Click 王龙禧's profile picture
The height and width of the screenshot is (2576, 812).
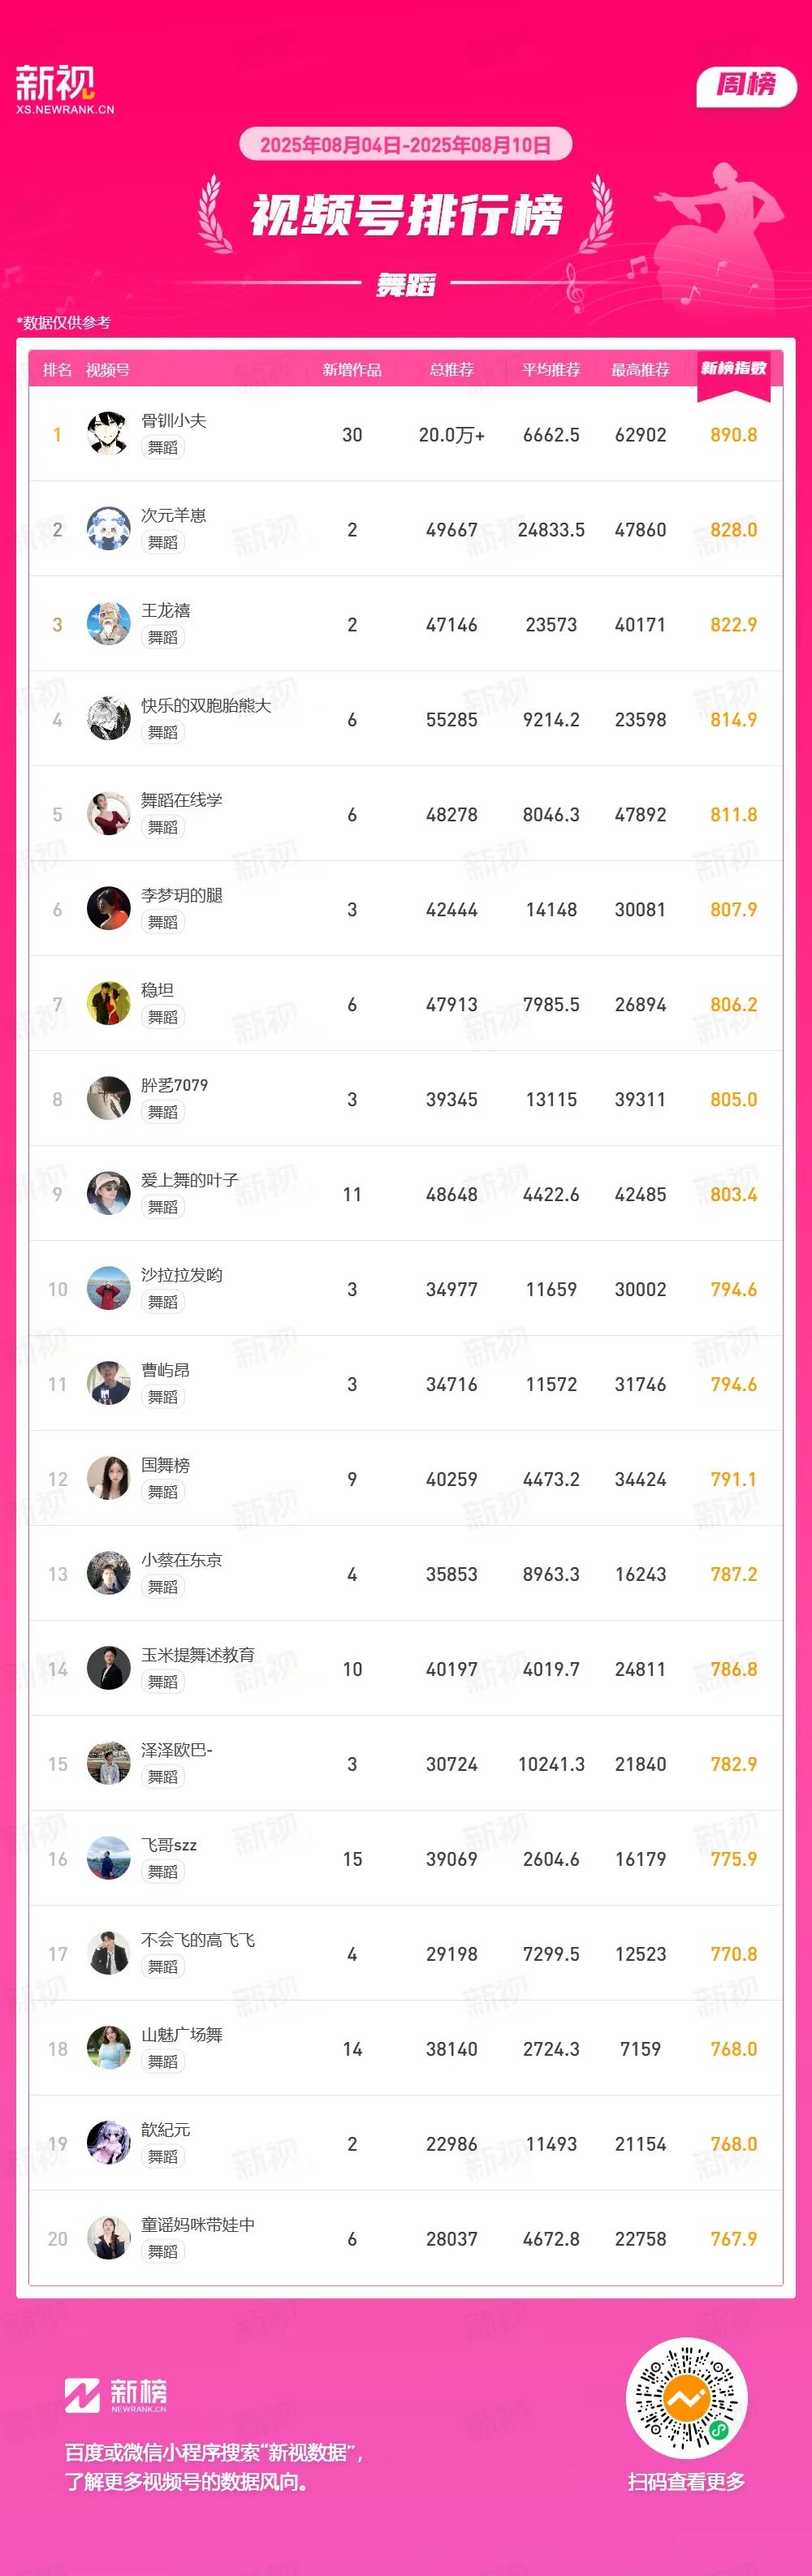pos(108,623)
